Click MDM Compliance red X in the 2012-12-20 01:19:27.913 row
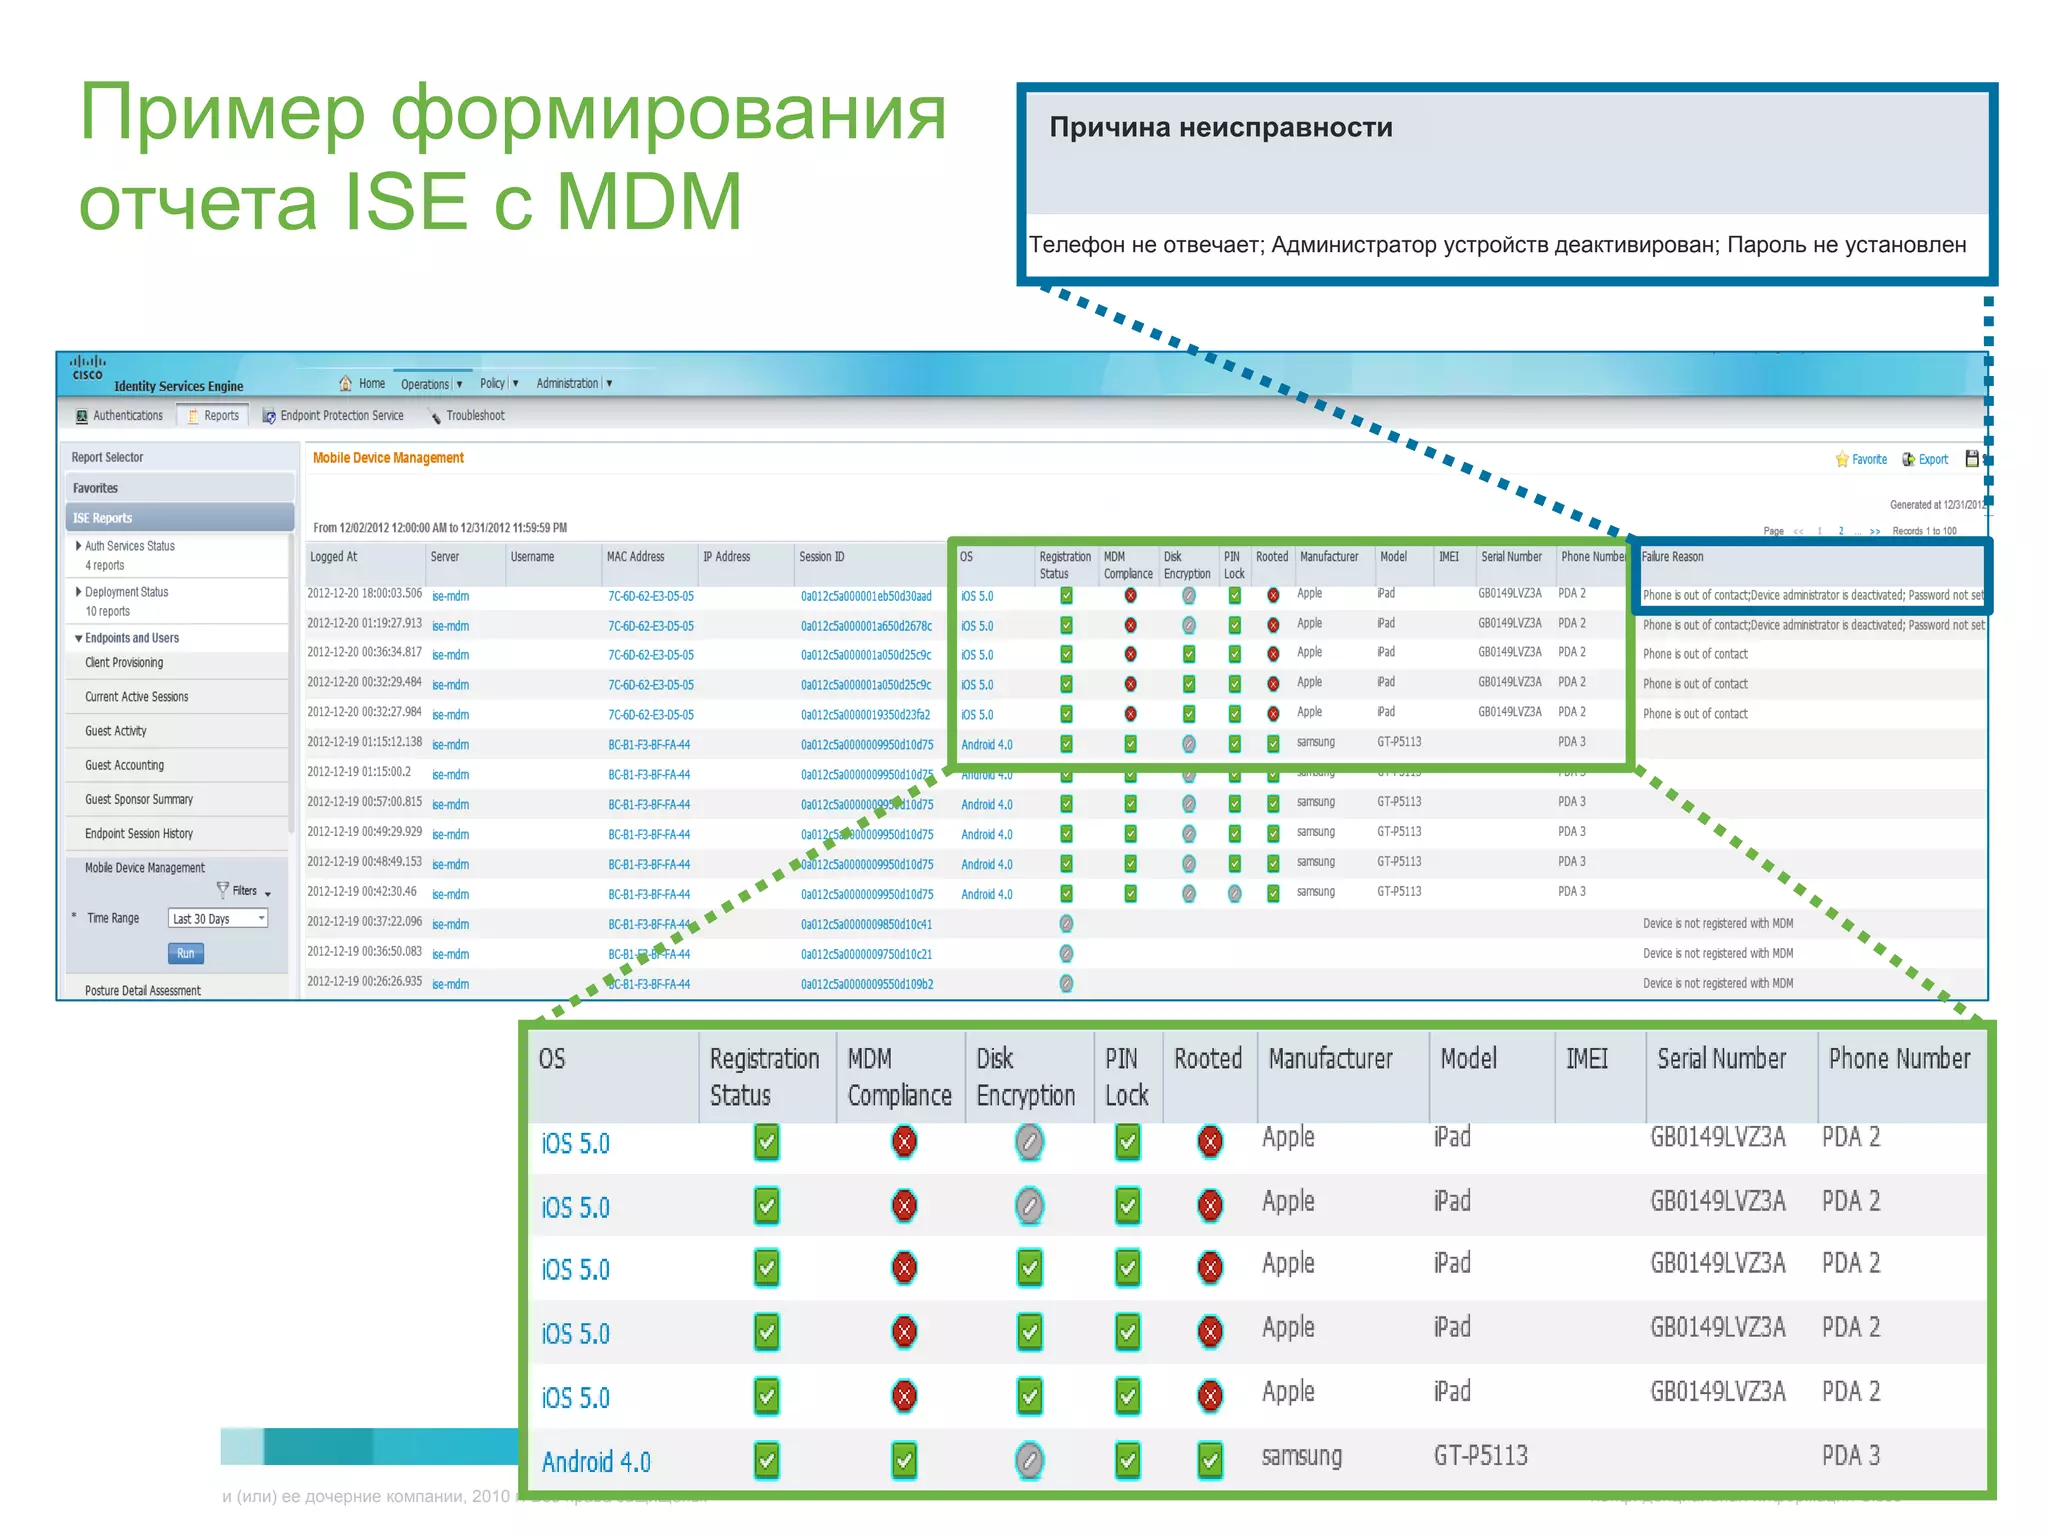This screenshot has height=1536, width=2048. coord(1130,625)
